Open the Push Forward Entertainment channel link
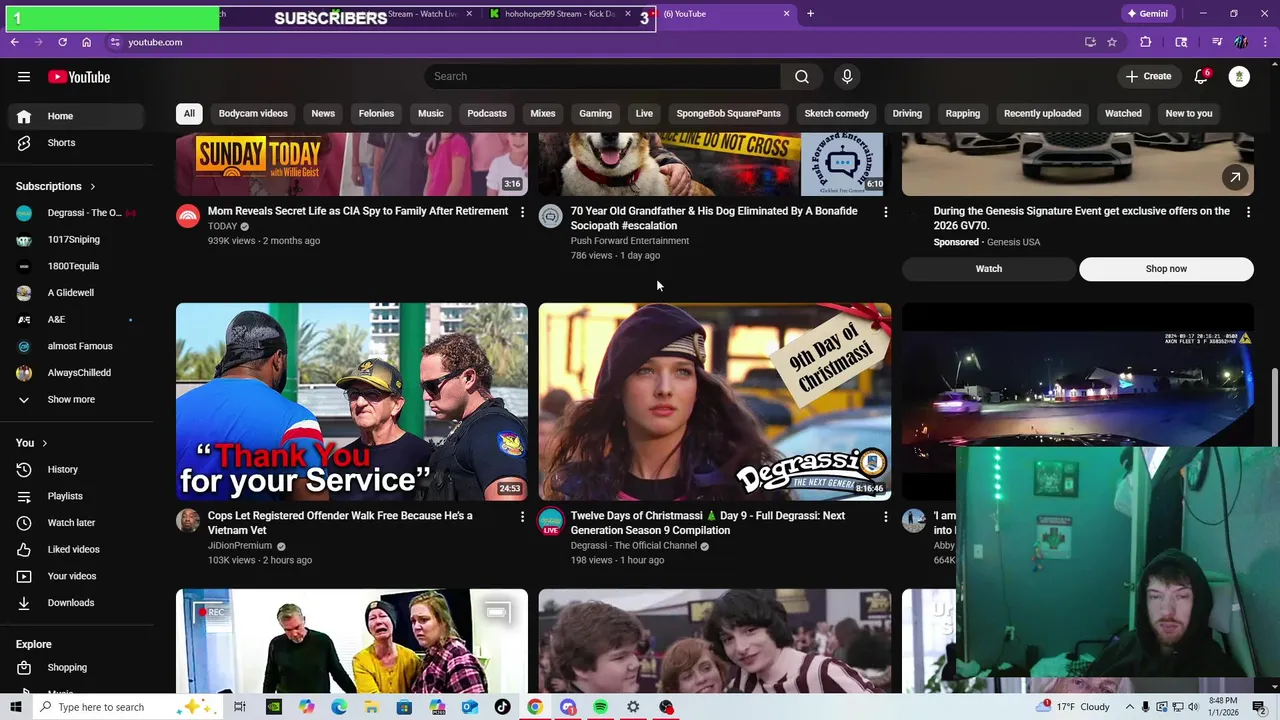 tap(630, 241)
